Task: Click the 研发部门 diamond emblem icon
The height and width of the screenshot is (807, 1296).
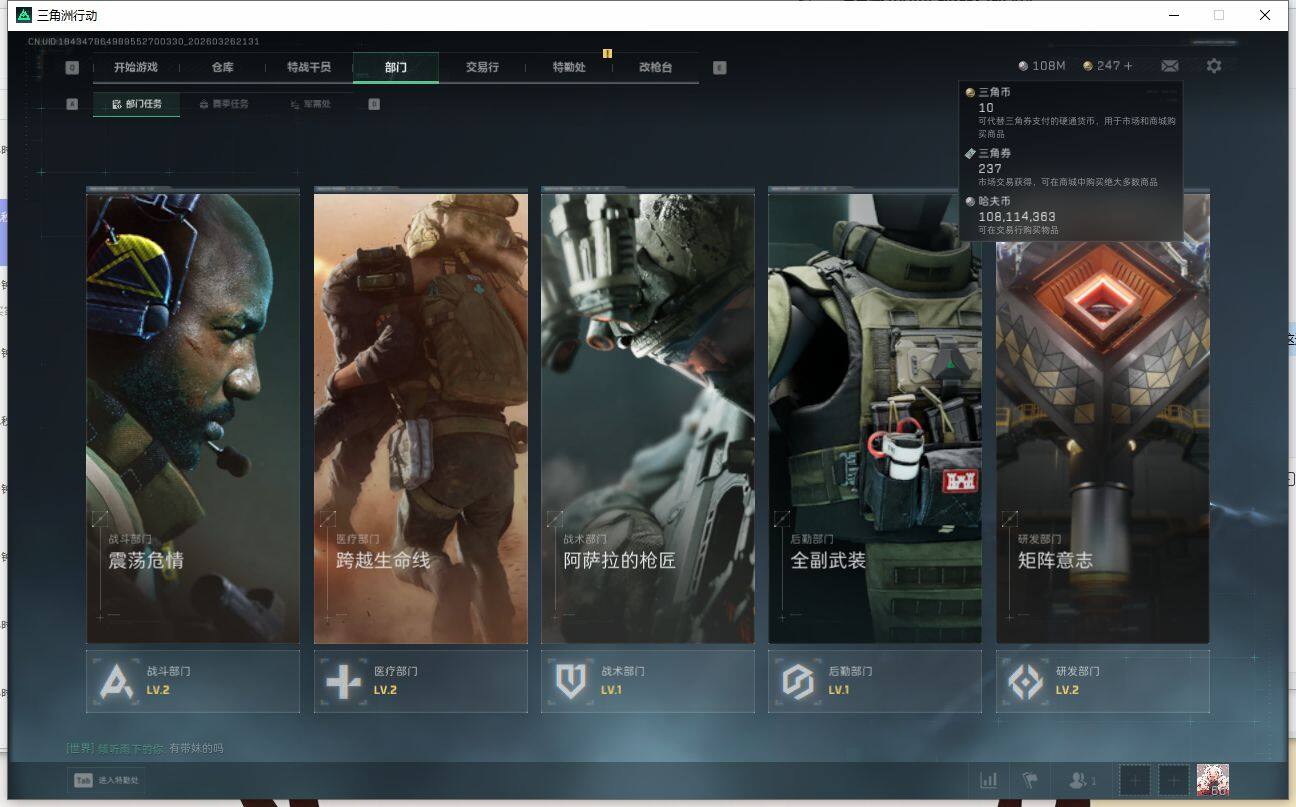Action: pyautogui.click(x=1025, y=682)
